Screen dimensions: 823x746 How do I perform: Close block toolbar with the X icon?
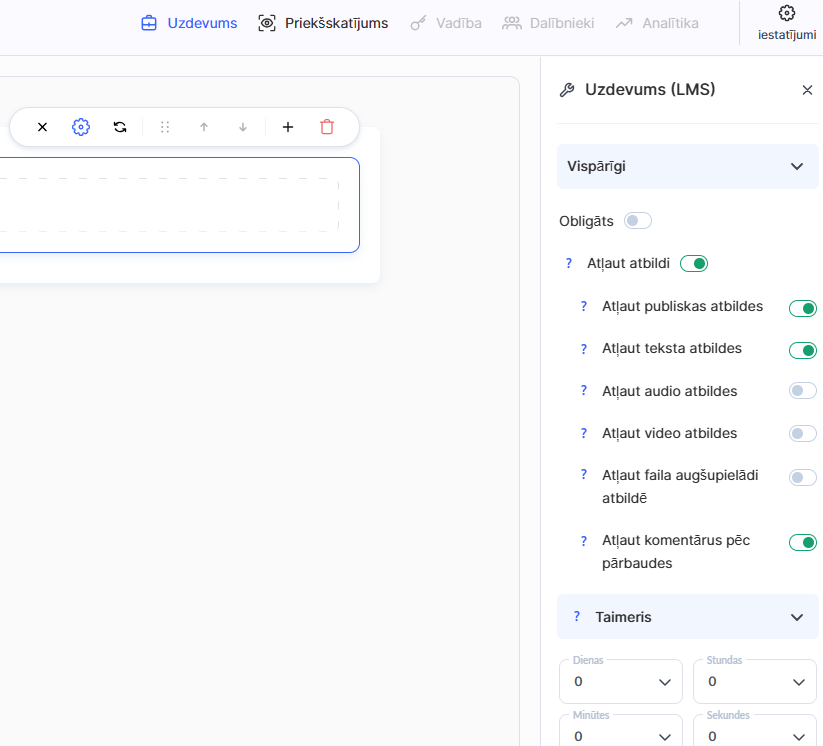tap(42, 127)
